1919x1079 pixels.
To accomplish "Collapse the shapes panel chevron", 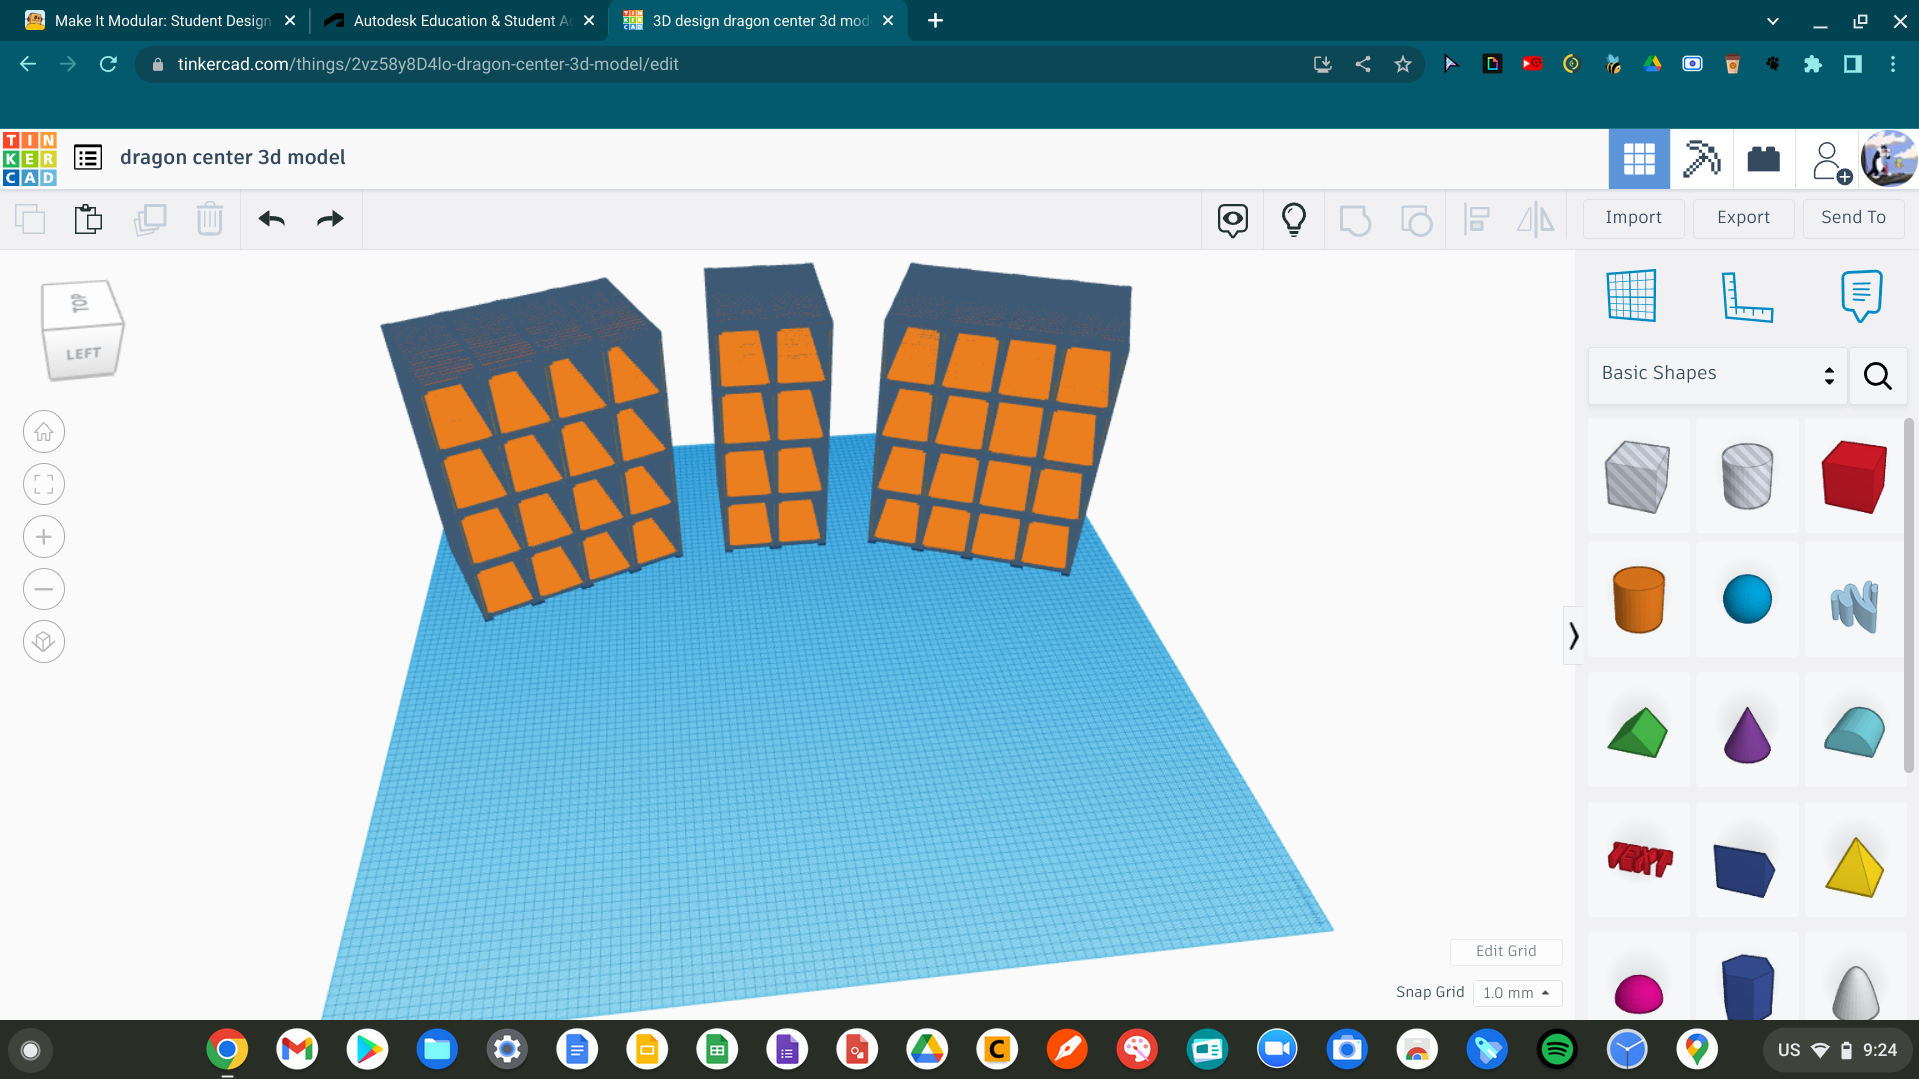I will pos(1573,636).
